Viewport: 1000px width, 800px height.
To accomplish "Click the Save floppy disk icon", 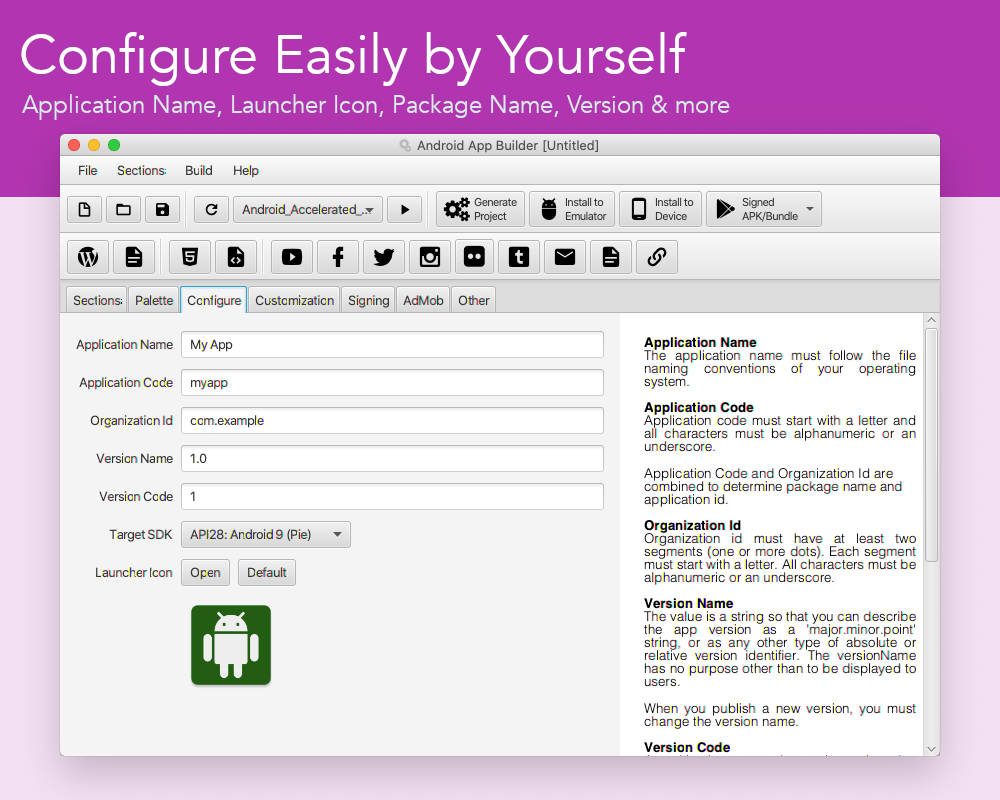I will coord(162,209).
